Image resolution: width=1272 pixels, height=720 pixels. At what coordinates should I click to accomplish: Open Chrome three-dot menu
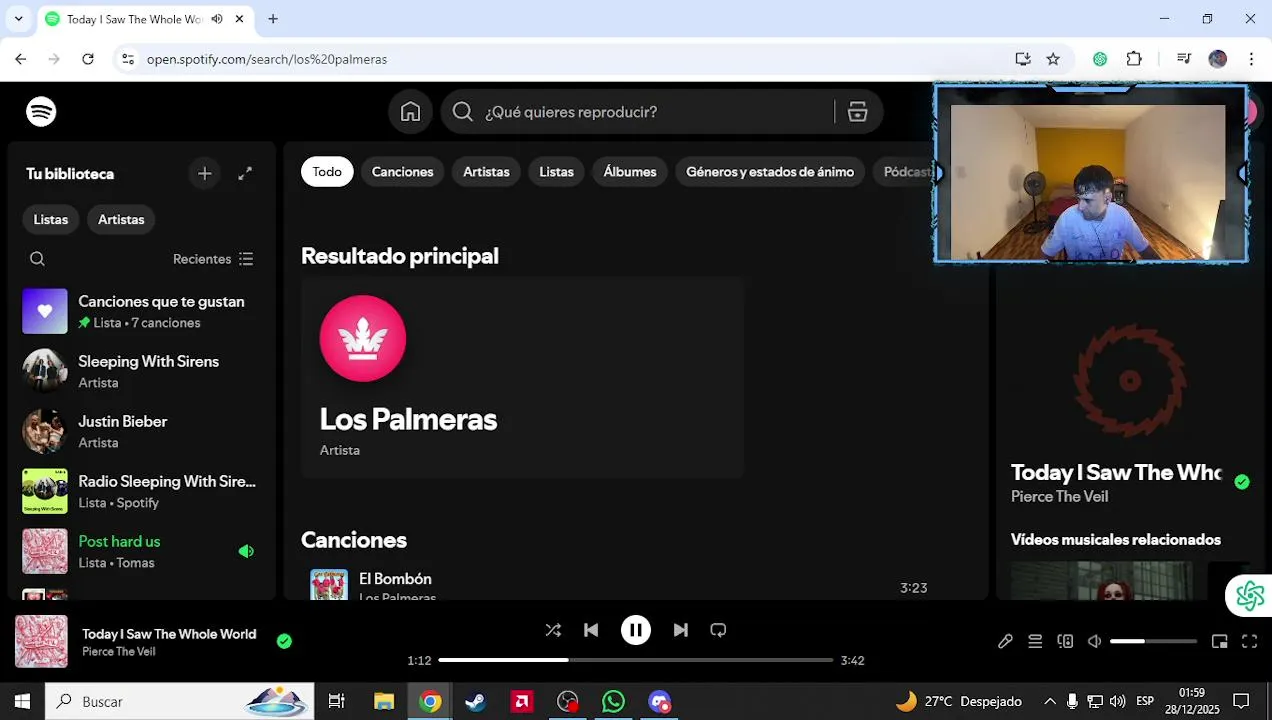(1251, 59)
